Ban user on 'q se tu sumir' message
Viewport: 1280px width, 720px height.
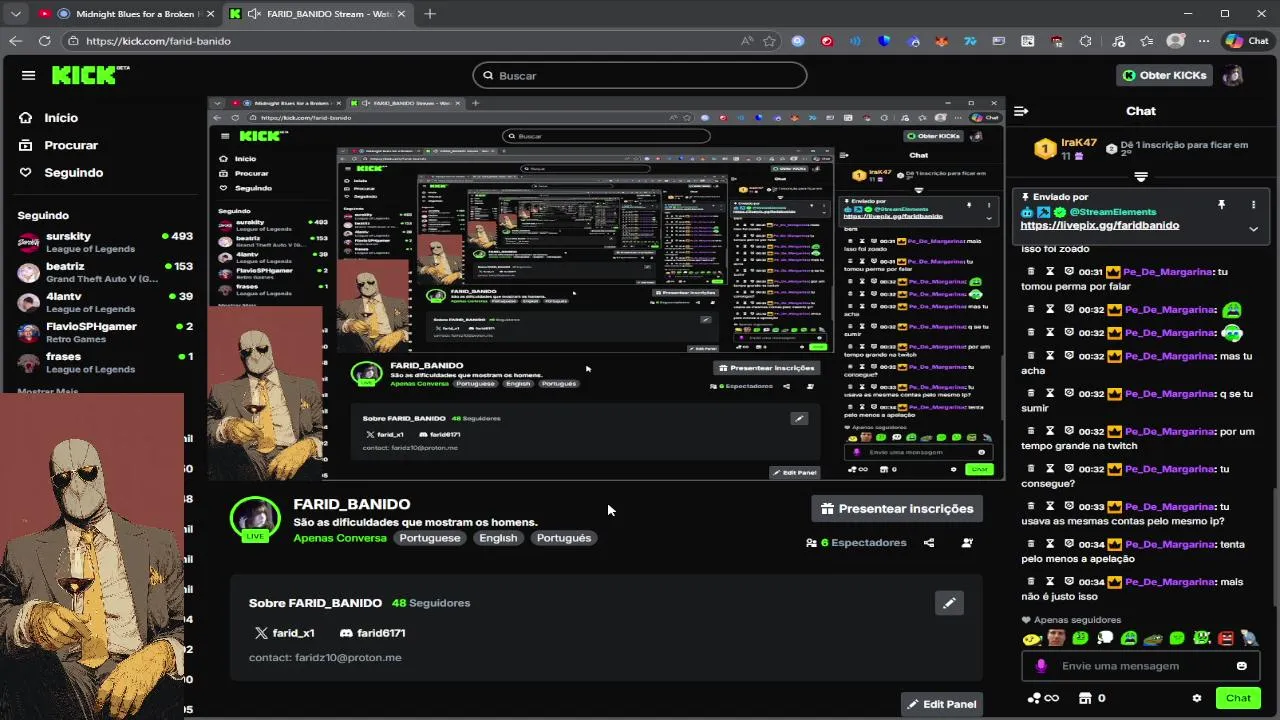pos(1069,394)
